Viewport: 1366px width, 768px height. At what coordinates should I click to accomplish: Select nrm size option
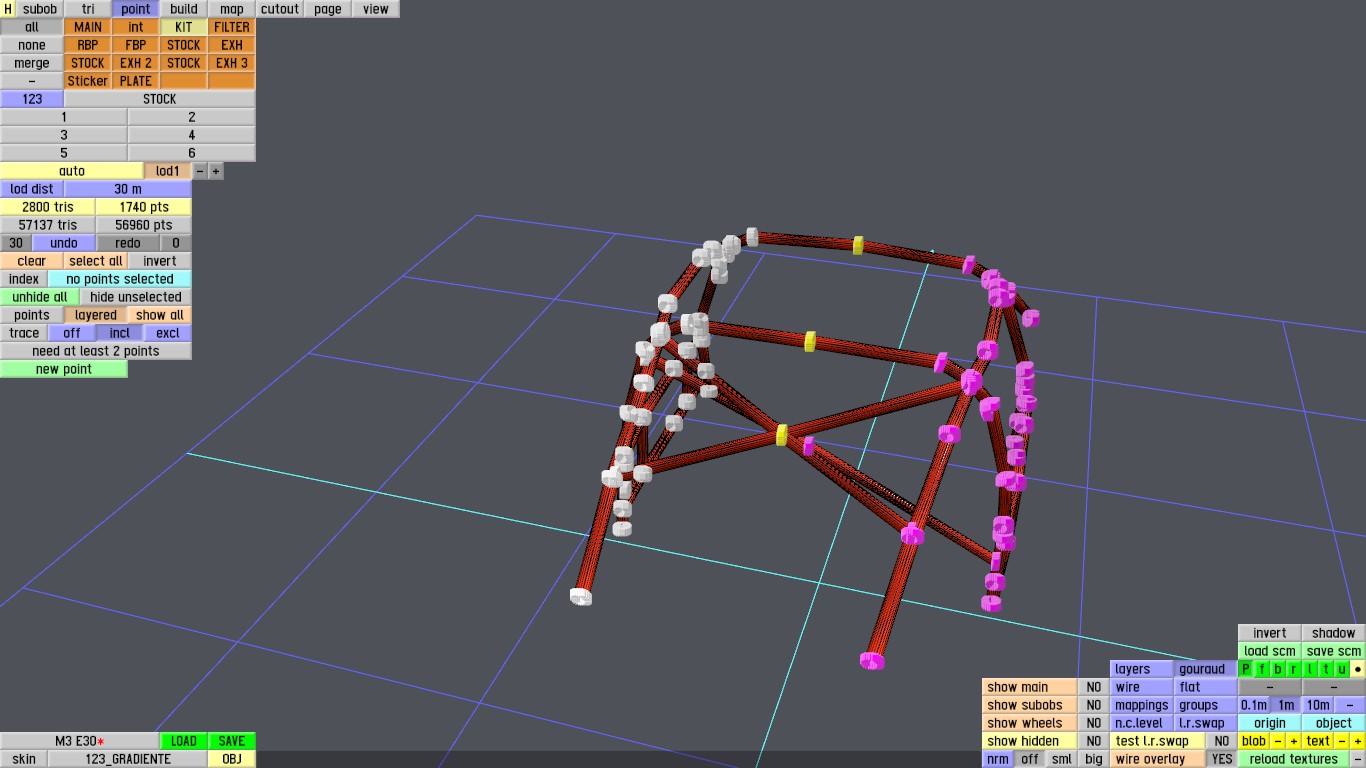(997, 759)
